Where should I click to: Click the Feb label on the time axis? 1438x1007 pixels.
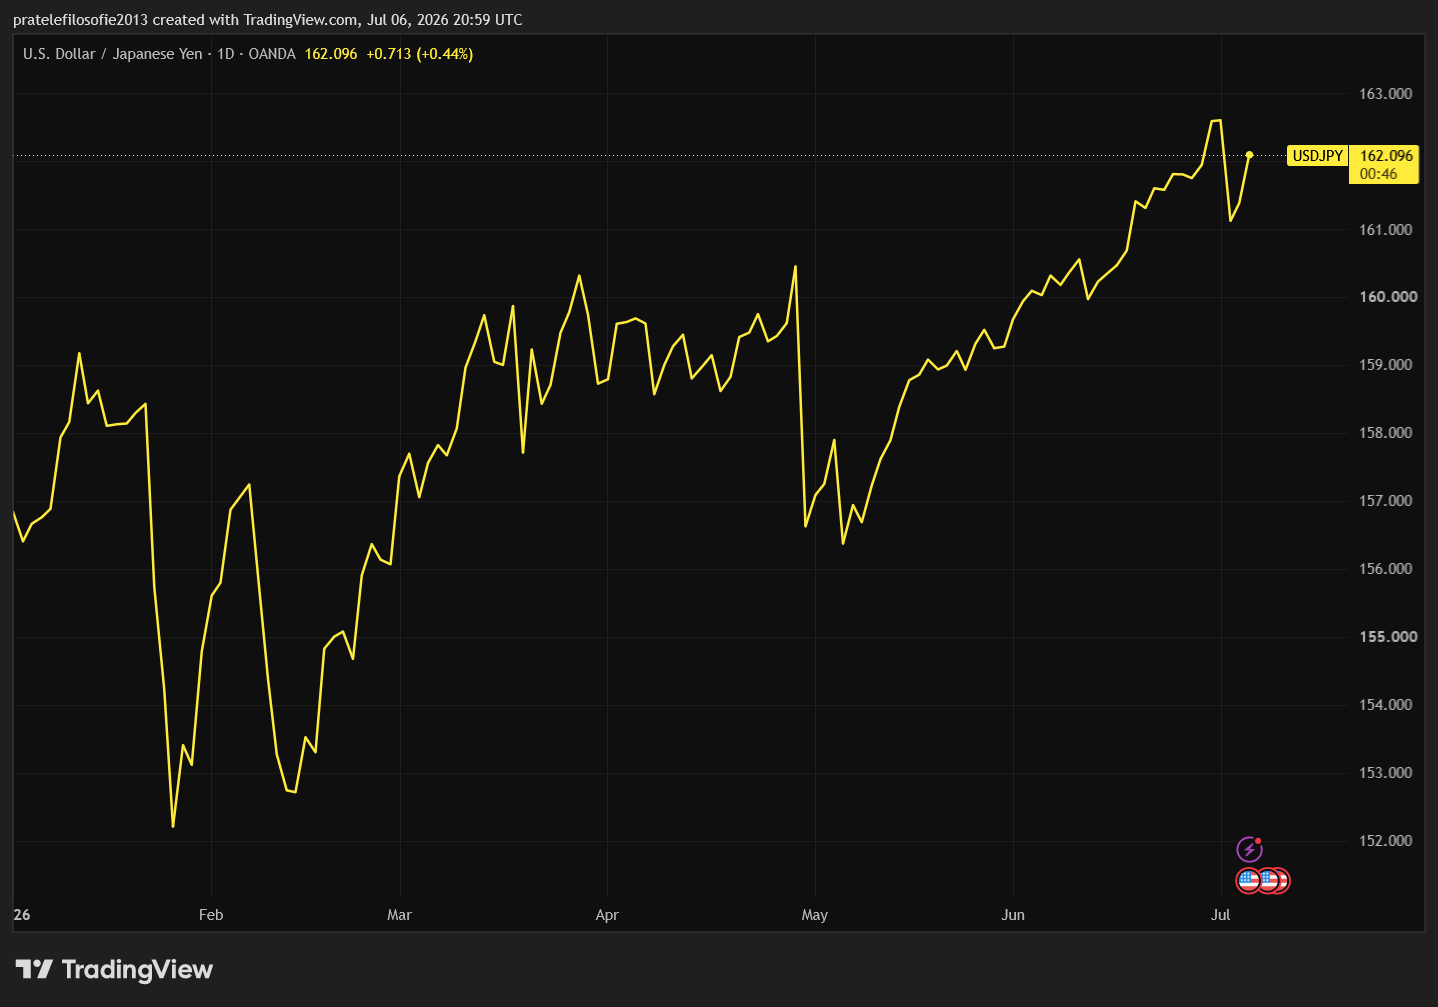(x=211, y=915)
